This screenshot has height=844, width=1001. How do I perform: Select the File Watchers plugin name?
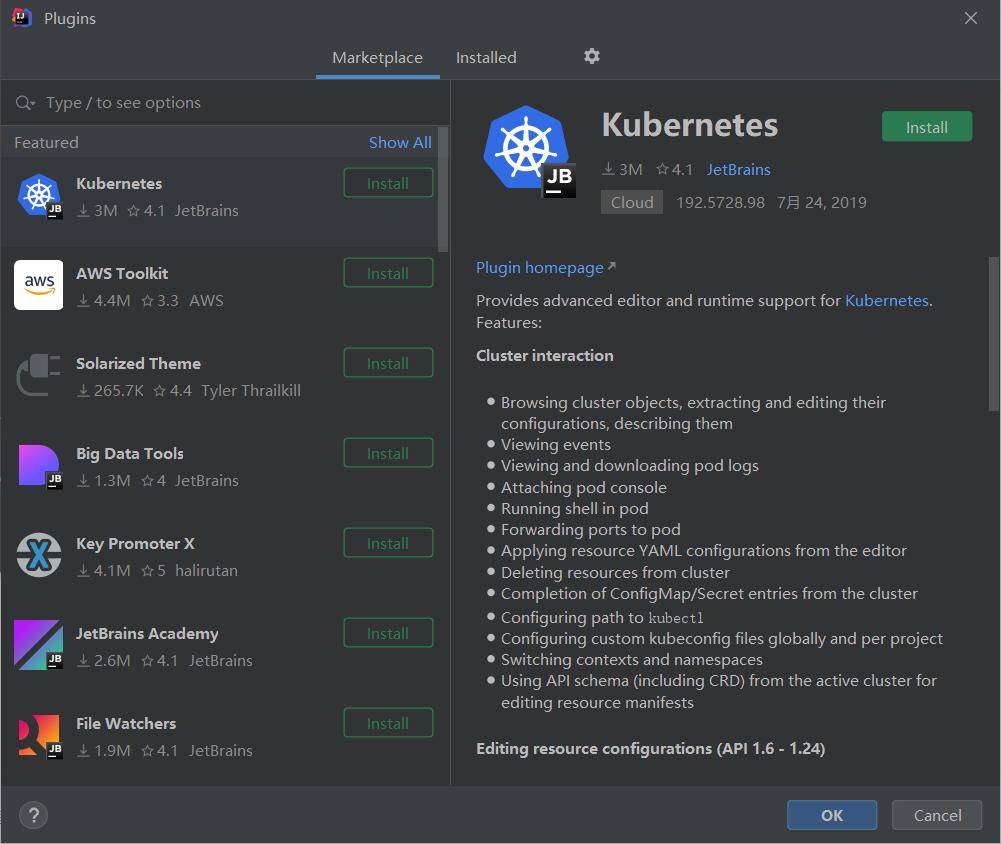point(126,724)
